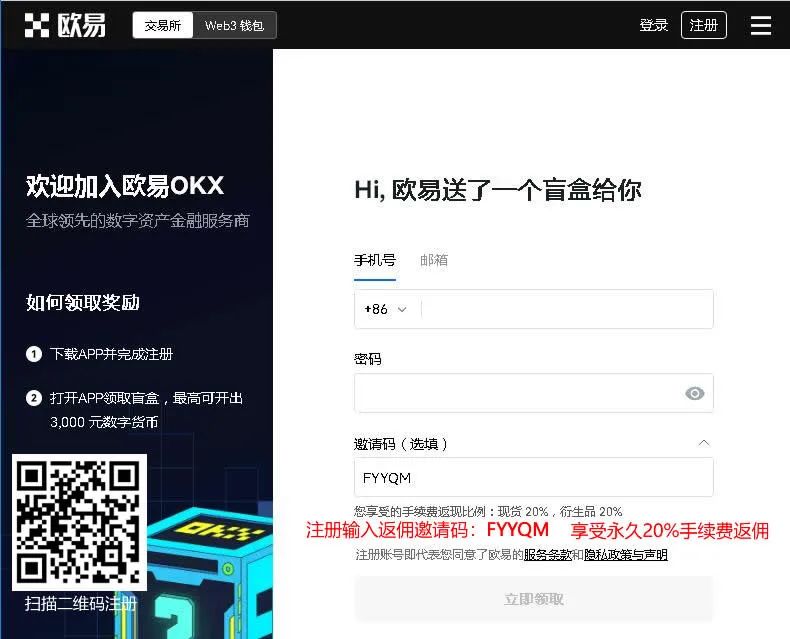
Task: Select the 手机号 registration tab
Action: (374, 261)
